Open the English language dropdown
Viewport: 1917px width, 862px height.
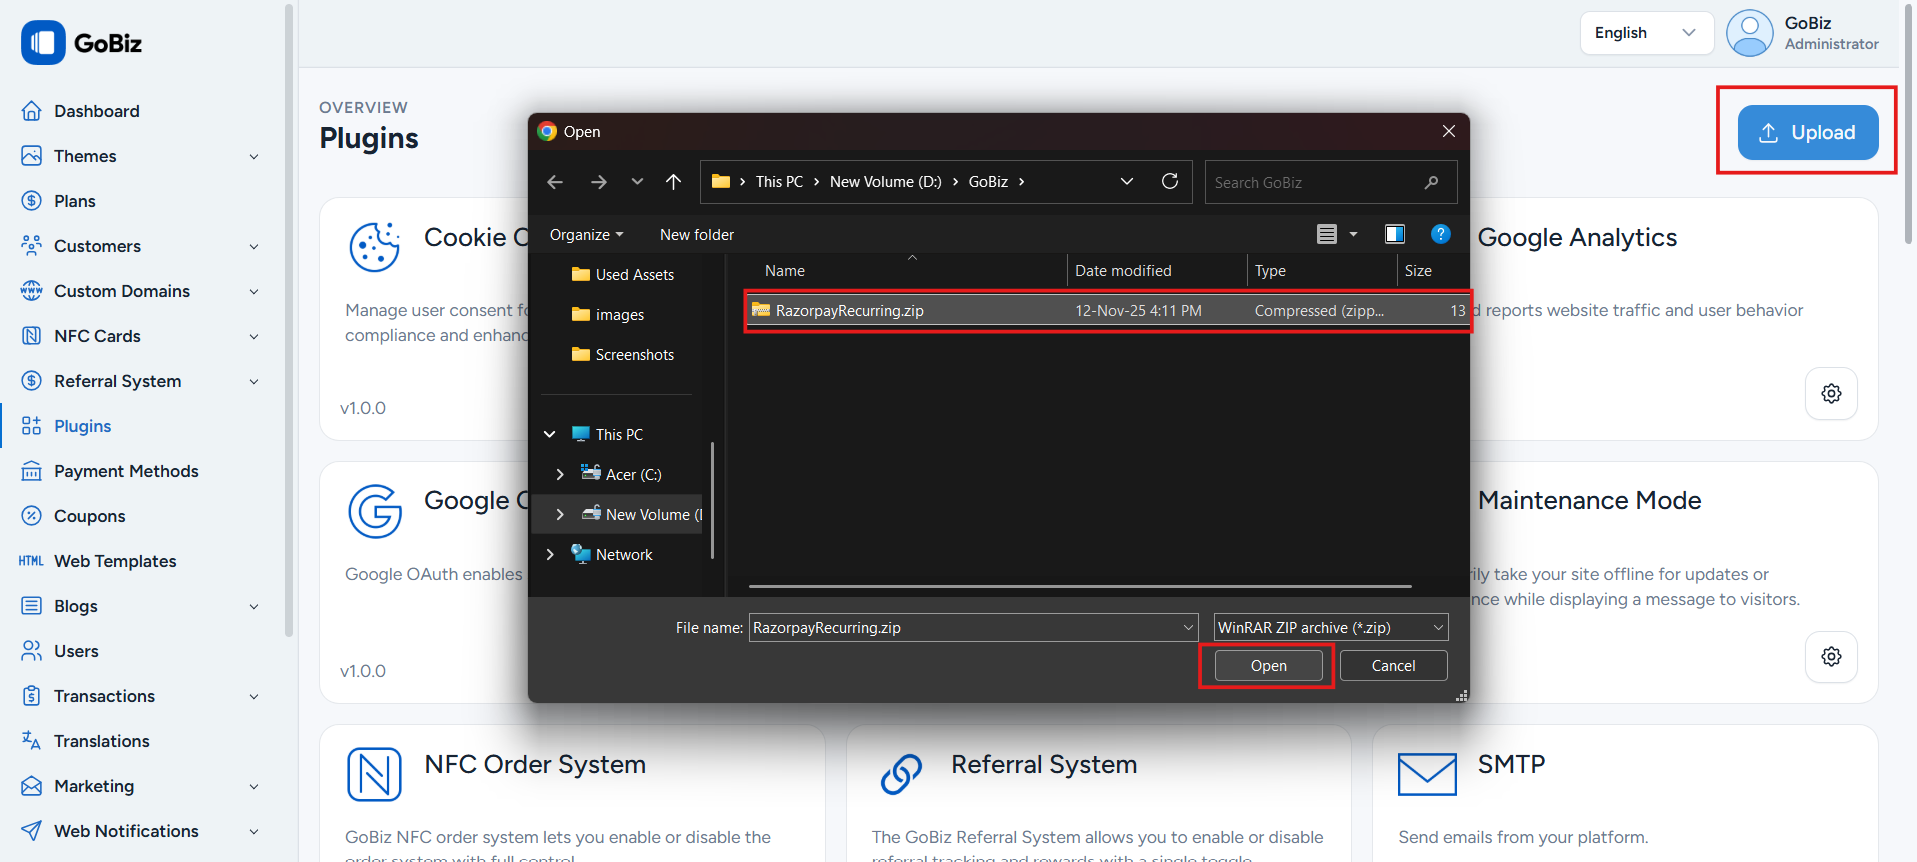pos(1646,33)
